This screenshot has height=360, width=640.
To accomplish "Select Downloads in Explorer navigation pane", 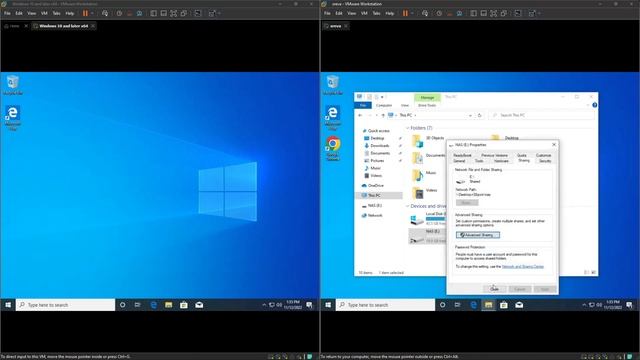I will [380, 146].
